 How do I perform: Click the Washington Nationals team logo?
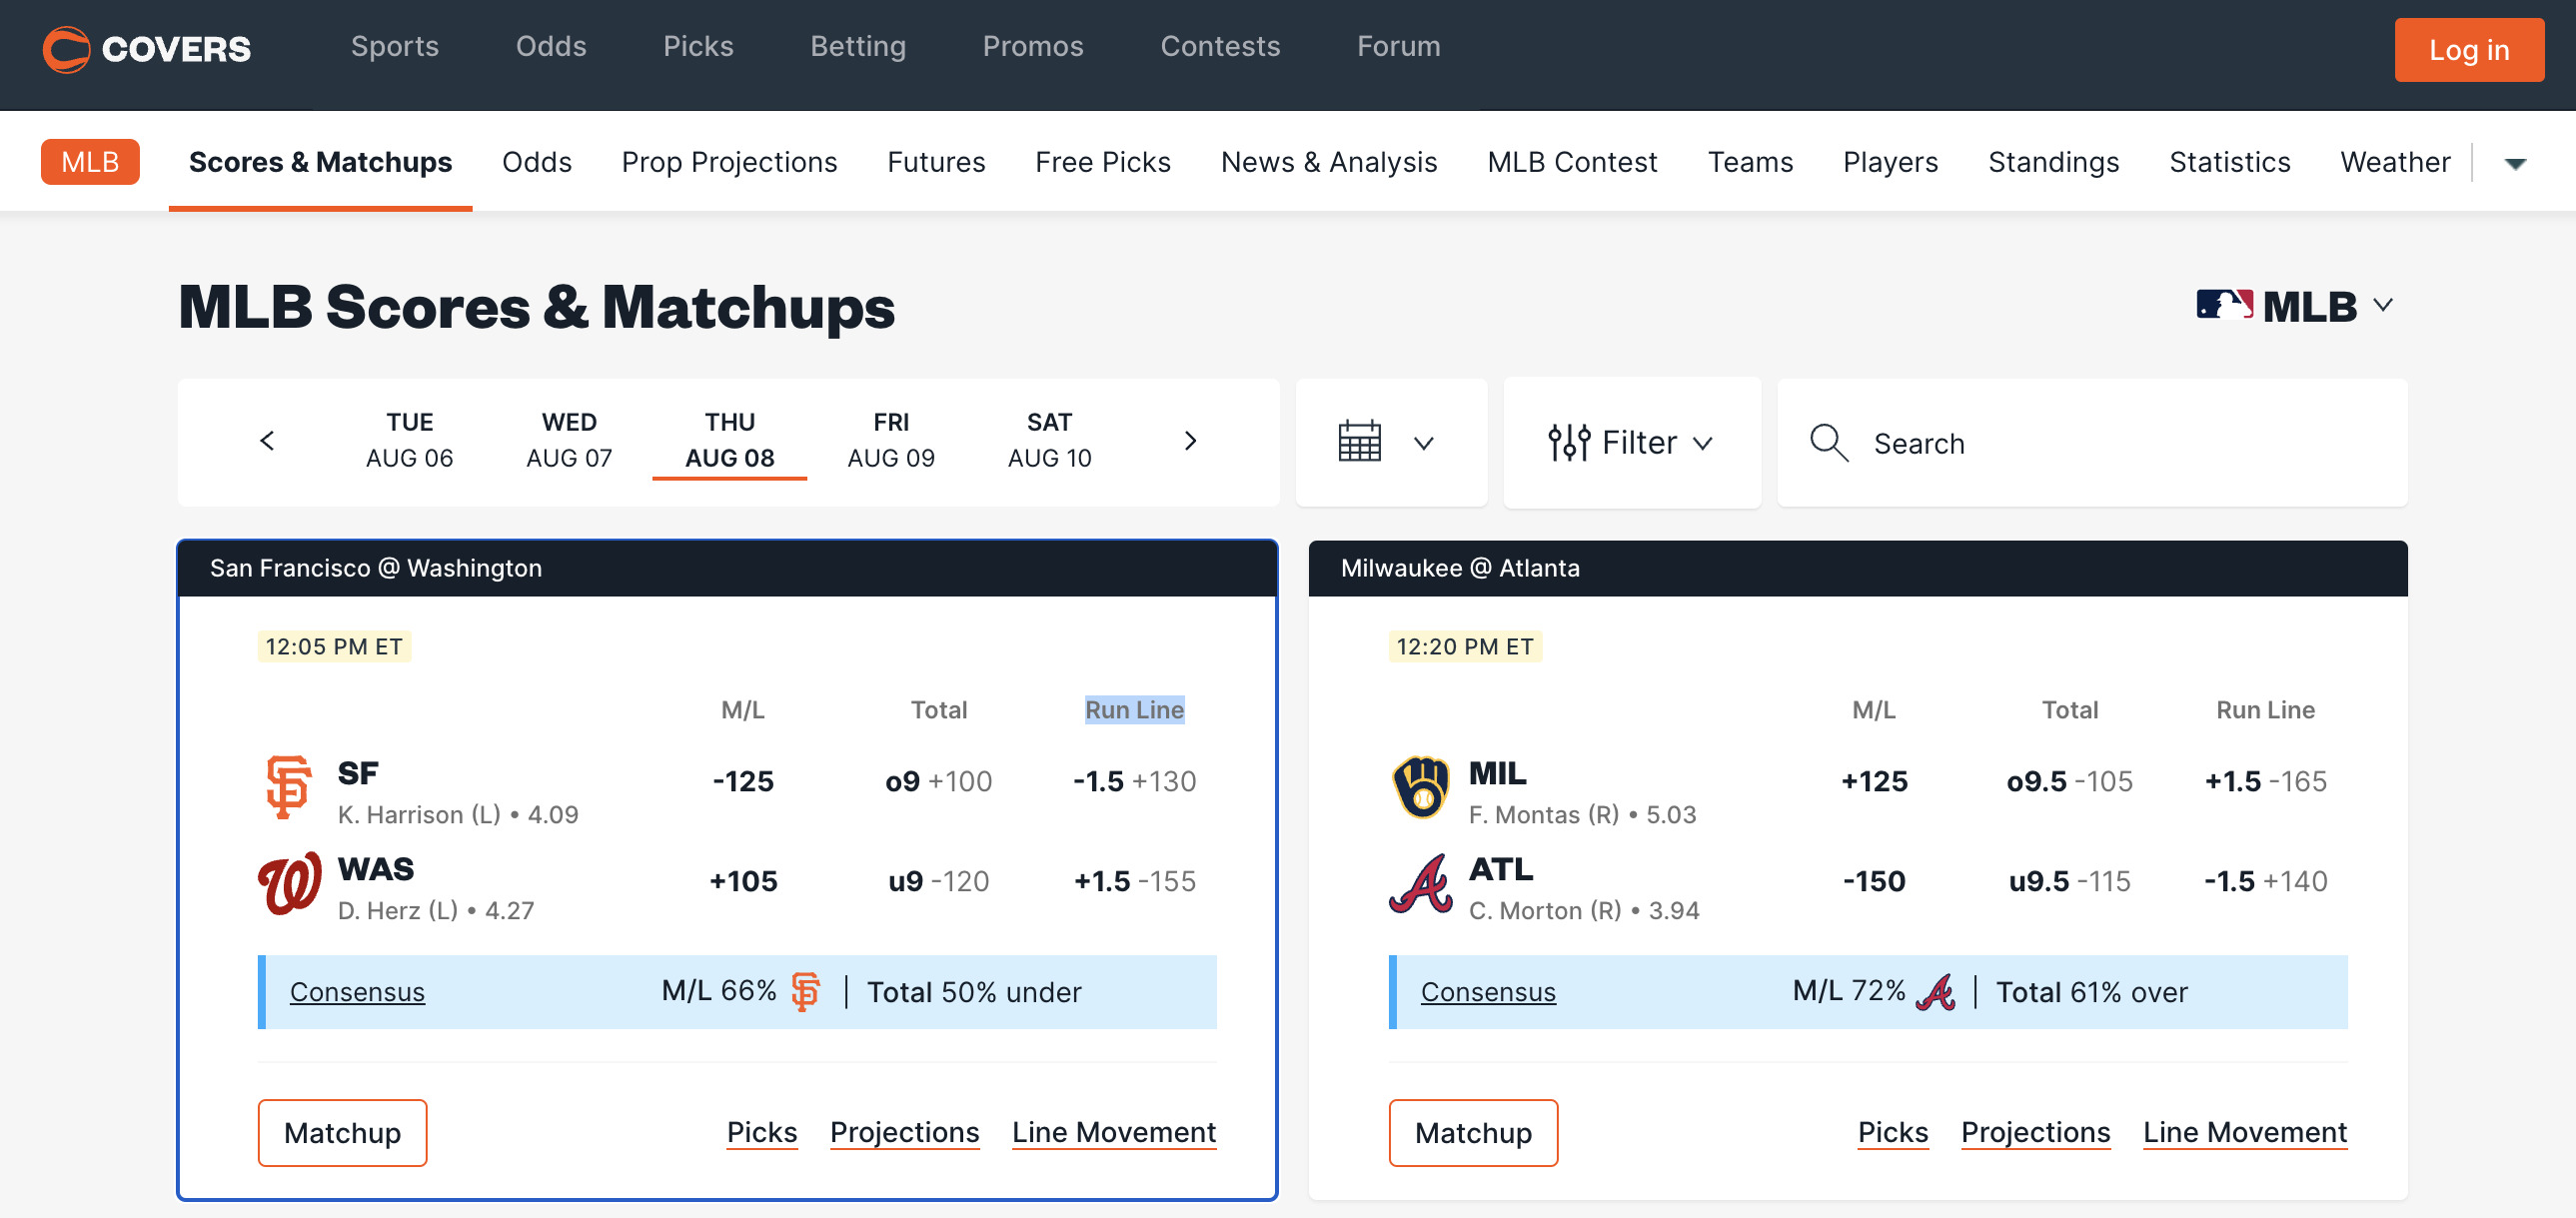click(289, 883)
